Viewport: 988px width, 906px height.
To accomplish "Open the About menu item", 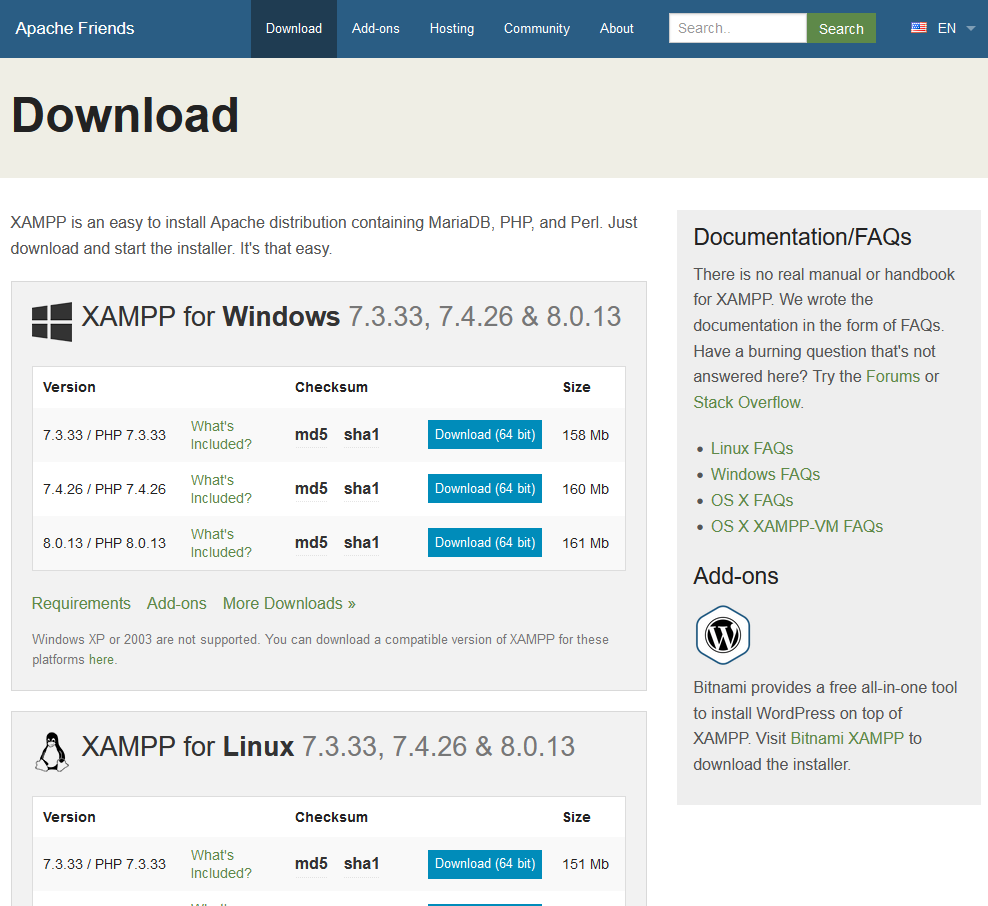I will click(x=616, y=28).
